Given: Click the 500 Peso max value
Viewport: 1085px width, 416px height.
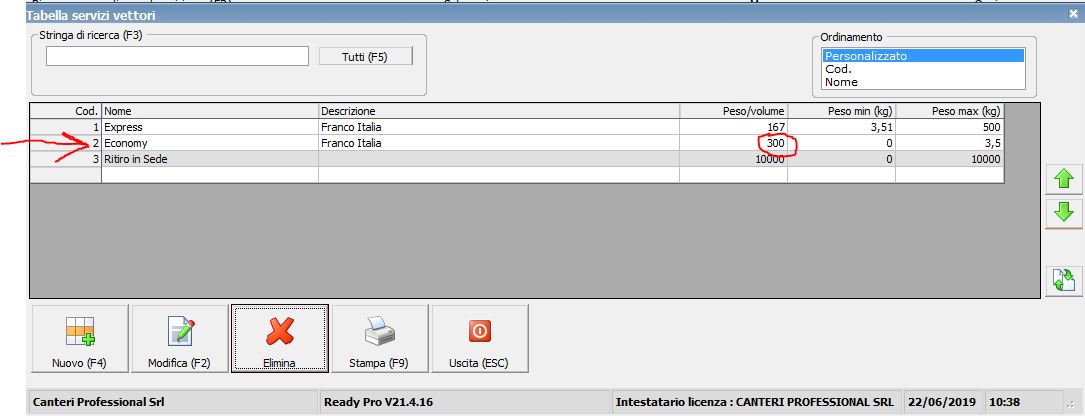Looking at the screenshot, I should tap(949, 127).
